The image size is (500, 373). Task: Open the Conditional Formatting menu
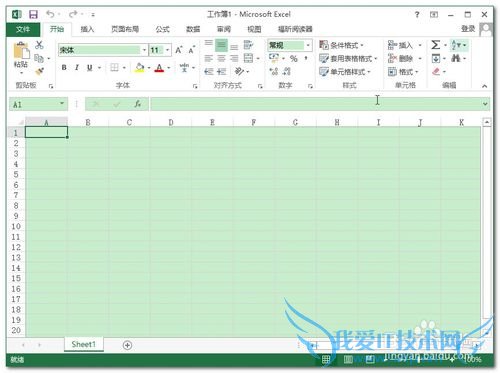pos(341,45)
